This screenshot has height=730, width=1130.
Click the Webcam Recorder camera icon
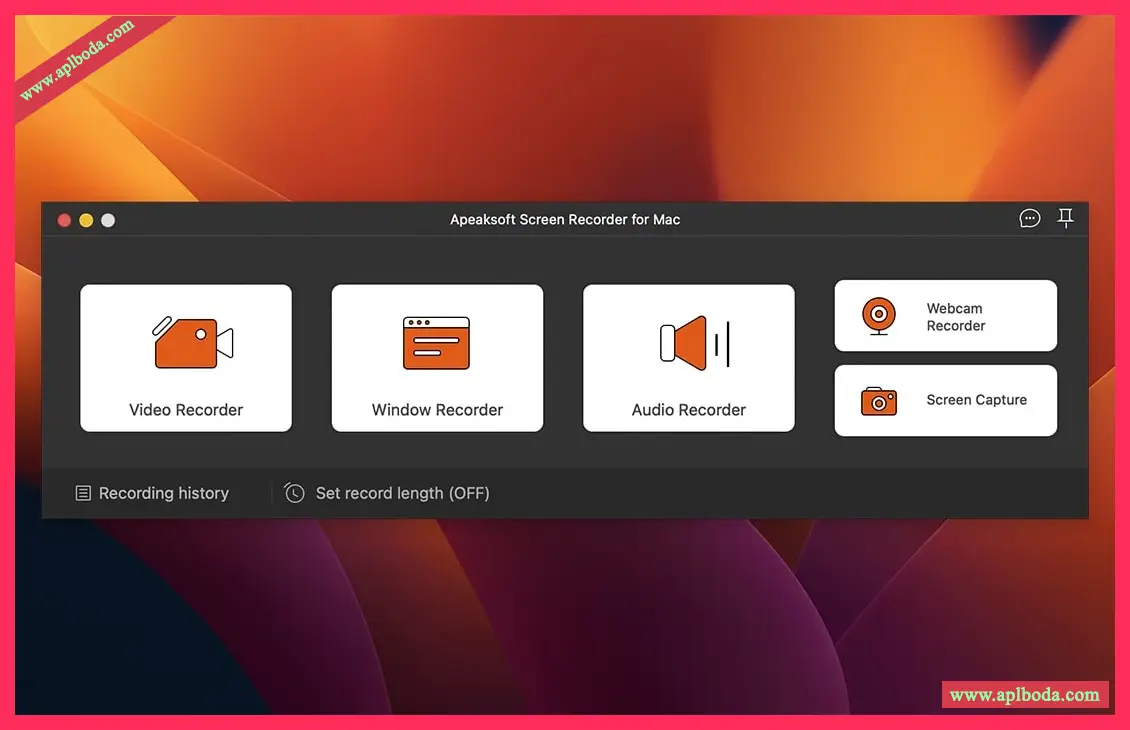[x=878, y=316]
